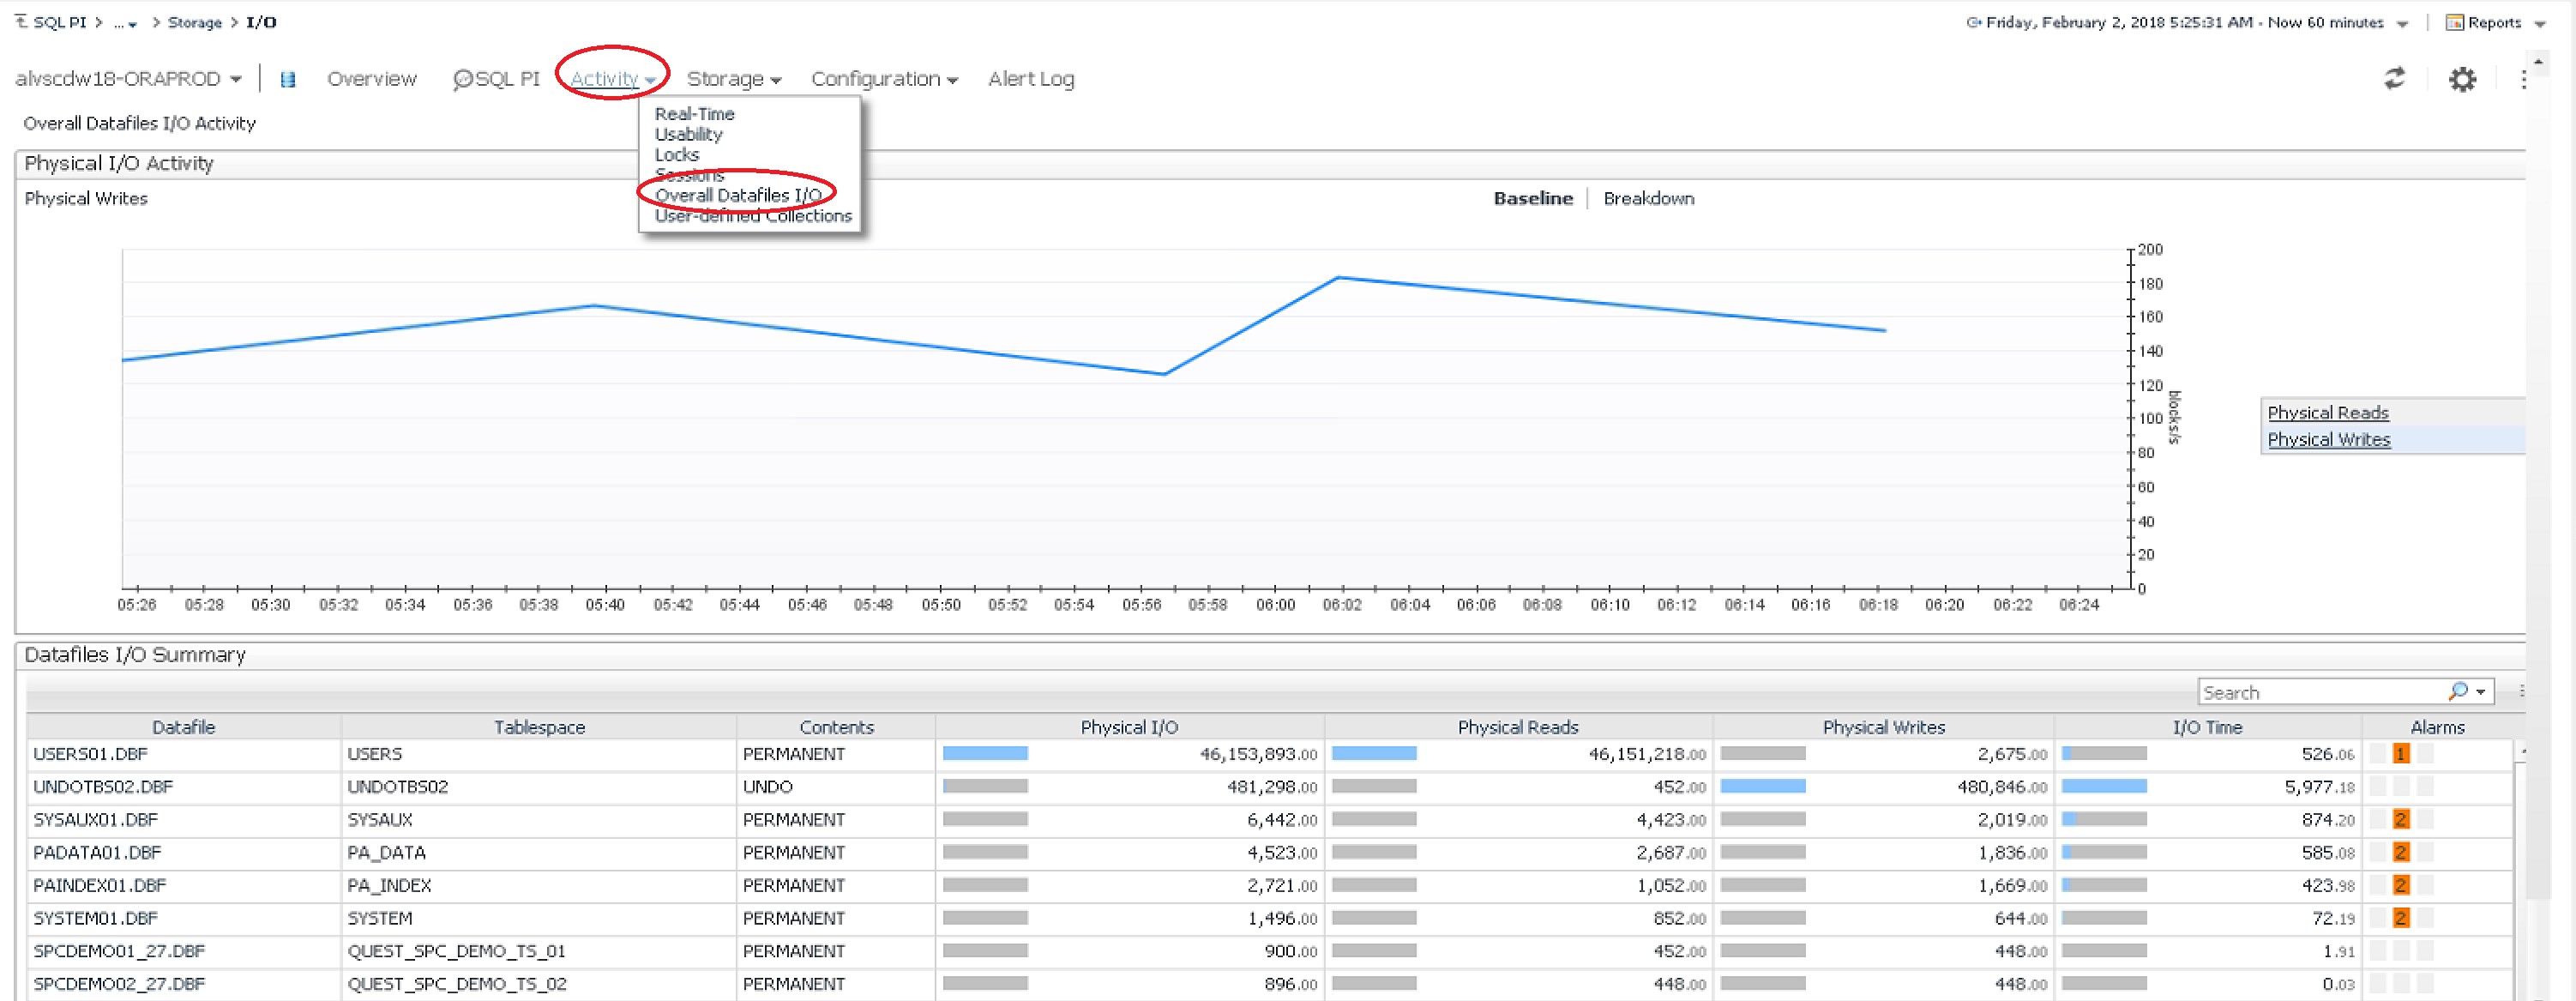Open settings with the gear icon
This screenshot has height=1001, width=2576.
(2462, 79)
